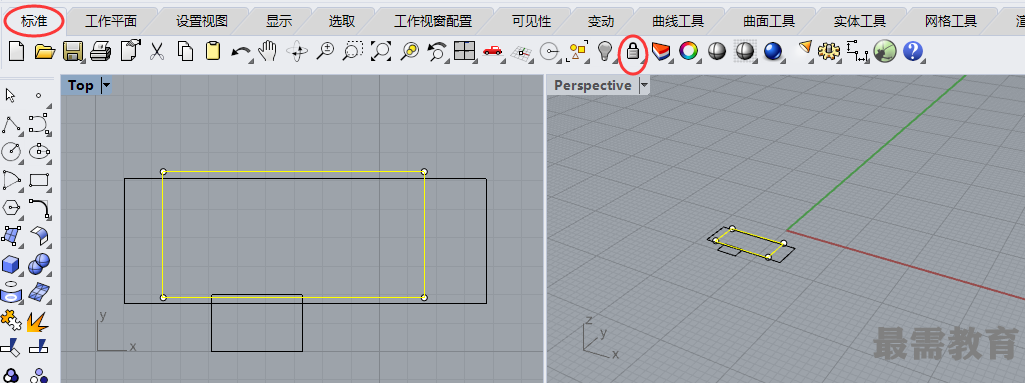Viewport: 1025px width, 383px height.
Task: Copy selection using the Copy icon
Action: pyautogui.click(x=186, y=51)
